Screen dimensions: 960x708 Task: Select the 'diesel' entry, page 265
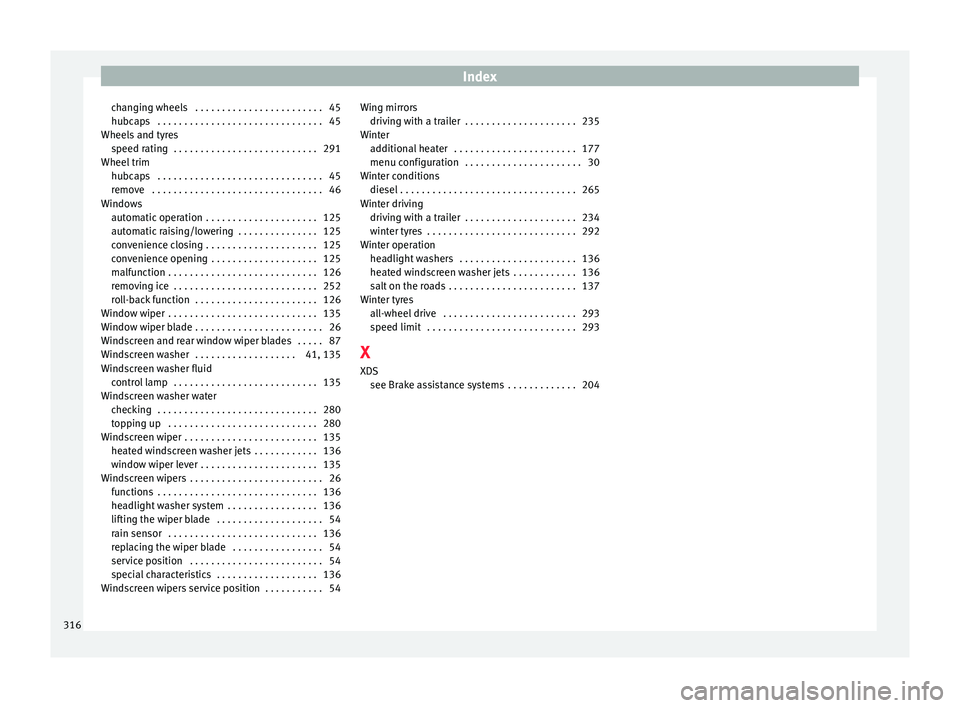485,190
